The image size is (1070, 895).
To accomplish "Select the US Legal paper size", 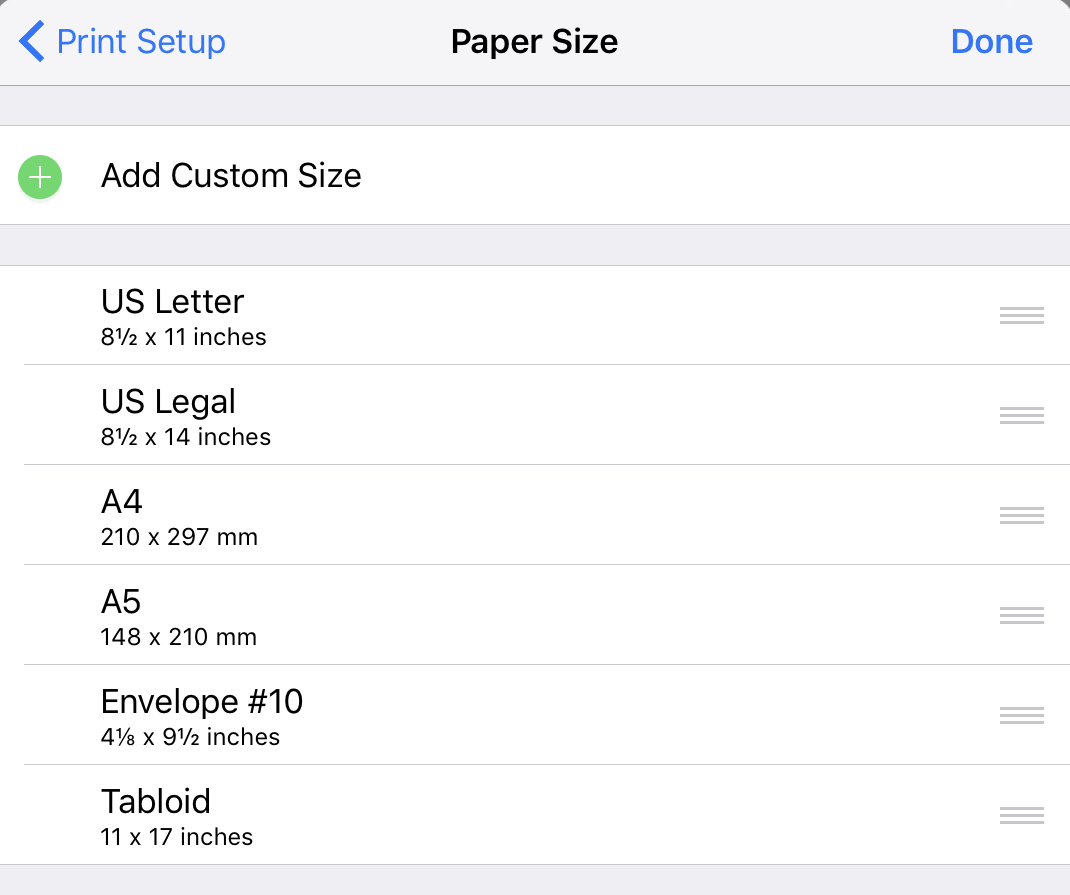I will point(535,415).
